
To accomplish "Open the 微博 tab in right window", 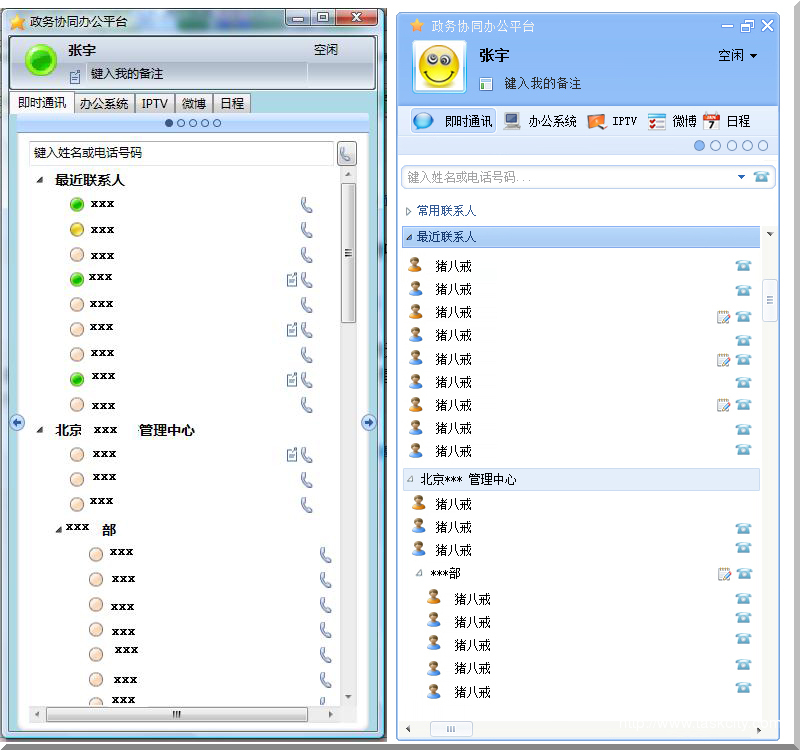I will point(673,121).
